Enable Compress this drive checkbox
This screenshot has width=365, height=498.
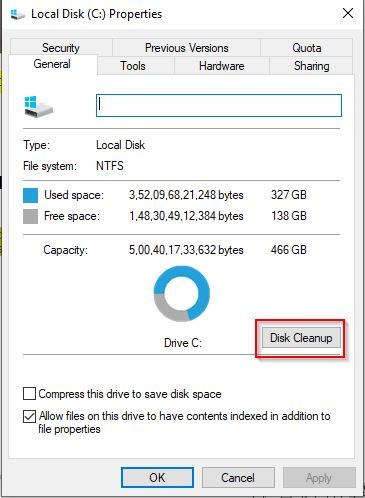tap(29, 393)
